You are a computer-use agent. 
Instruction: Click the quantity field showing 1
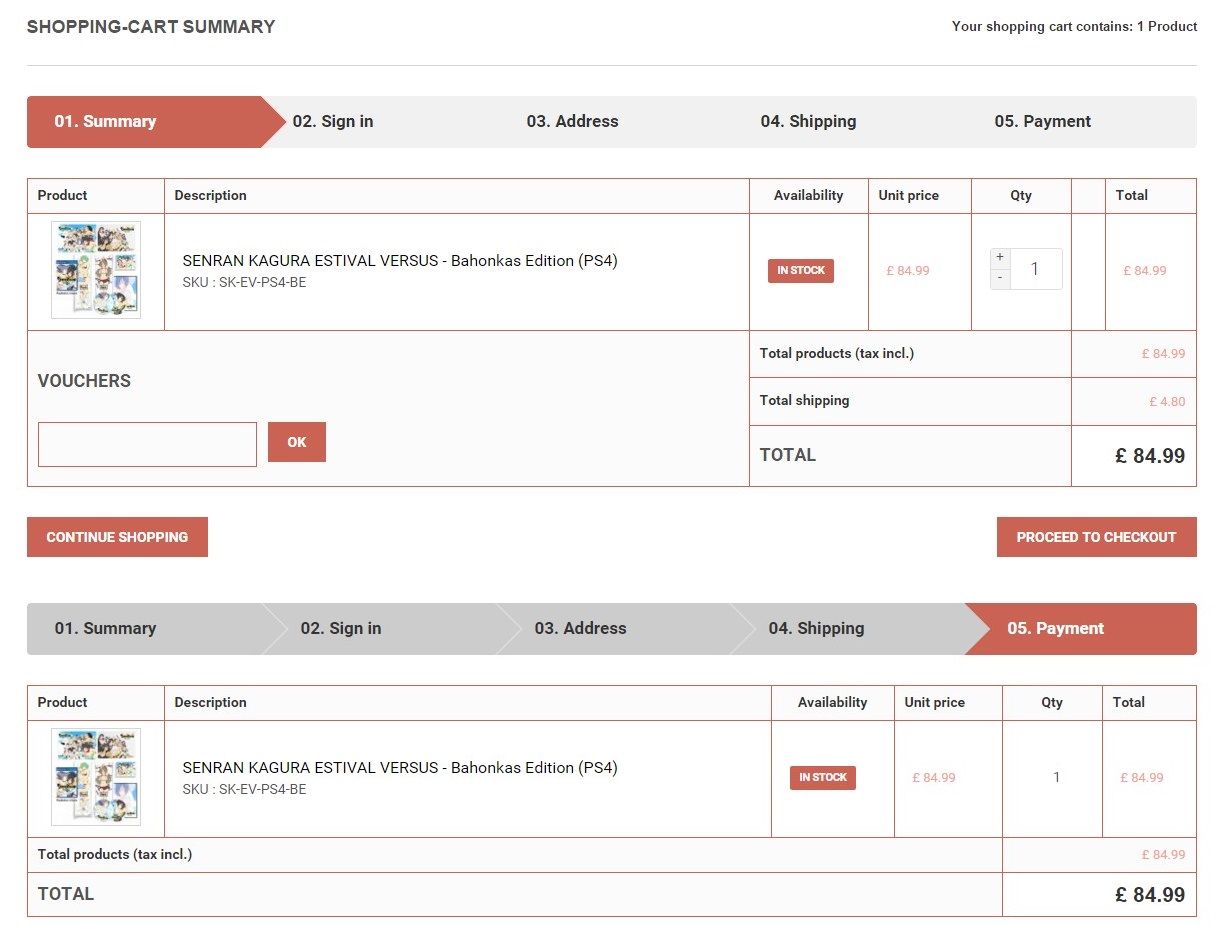coord(1036,269)
